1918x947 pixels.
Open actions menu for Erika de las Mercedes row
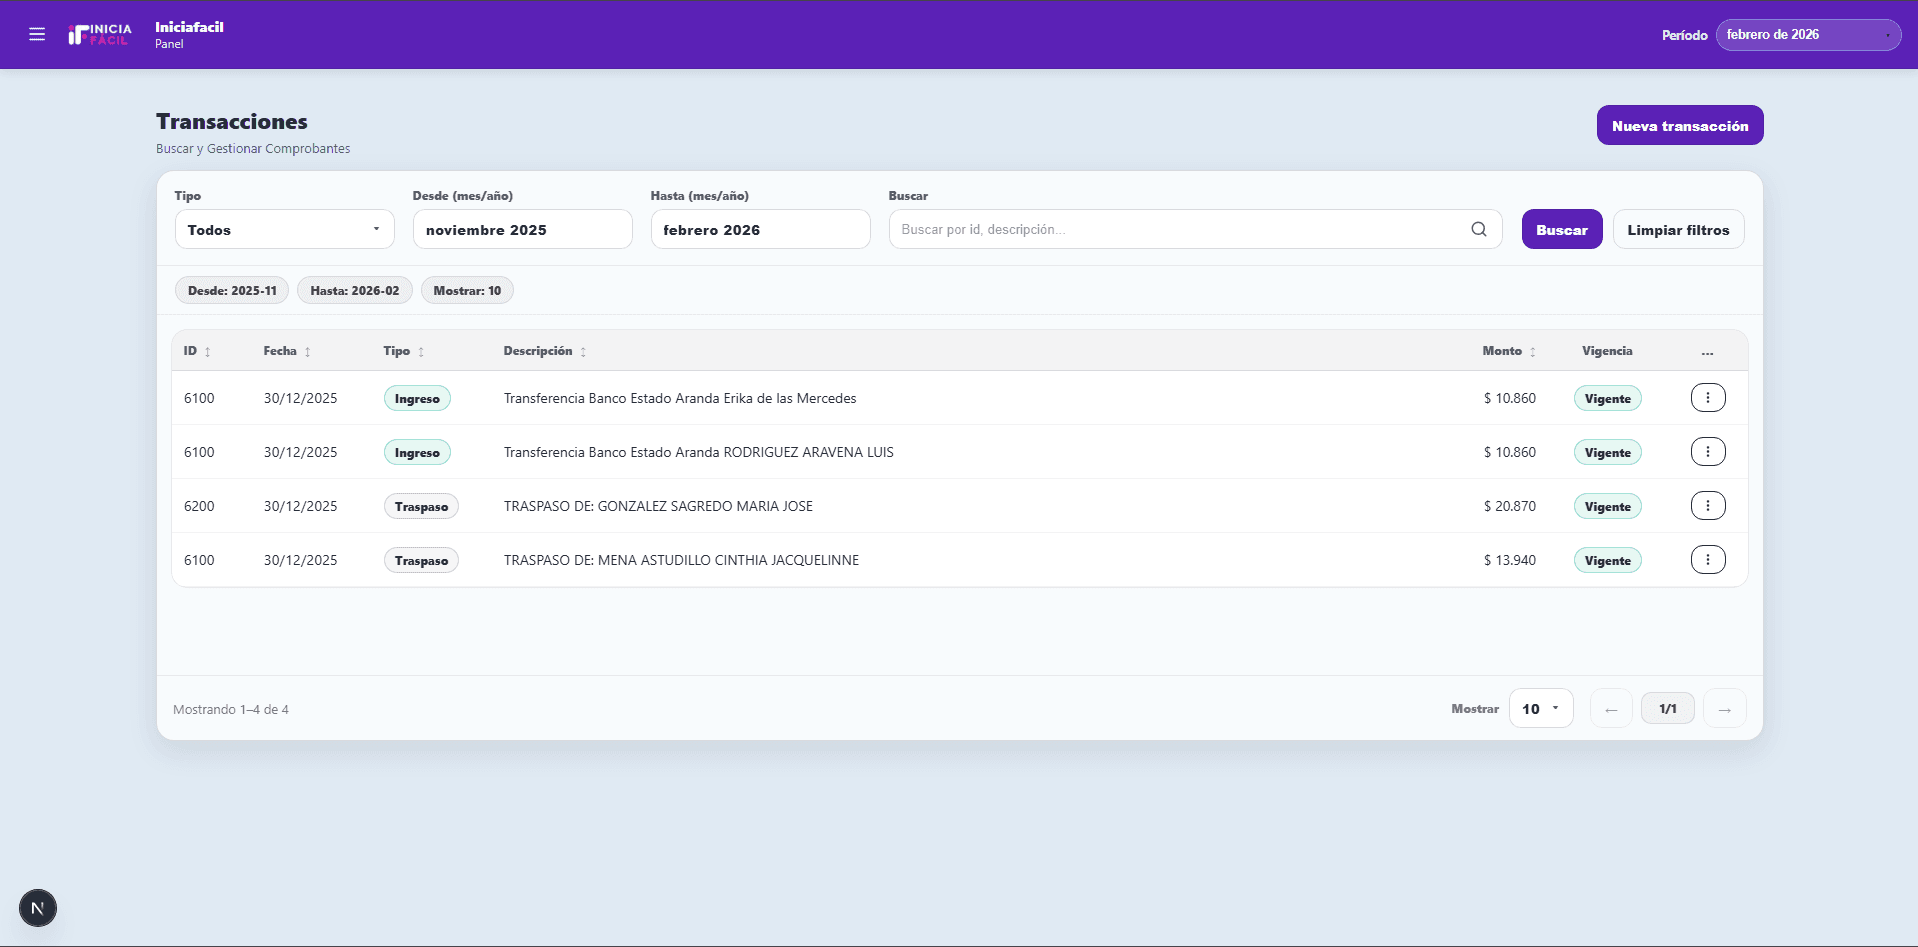coord(1707,398)
